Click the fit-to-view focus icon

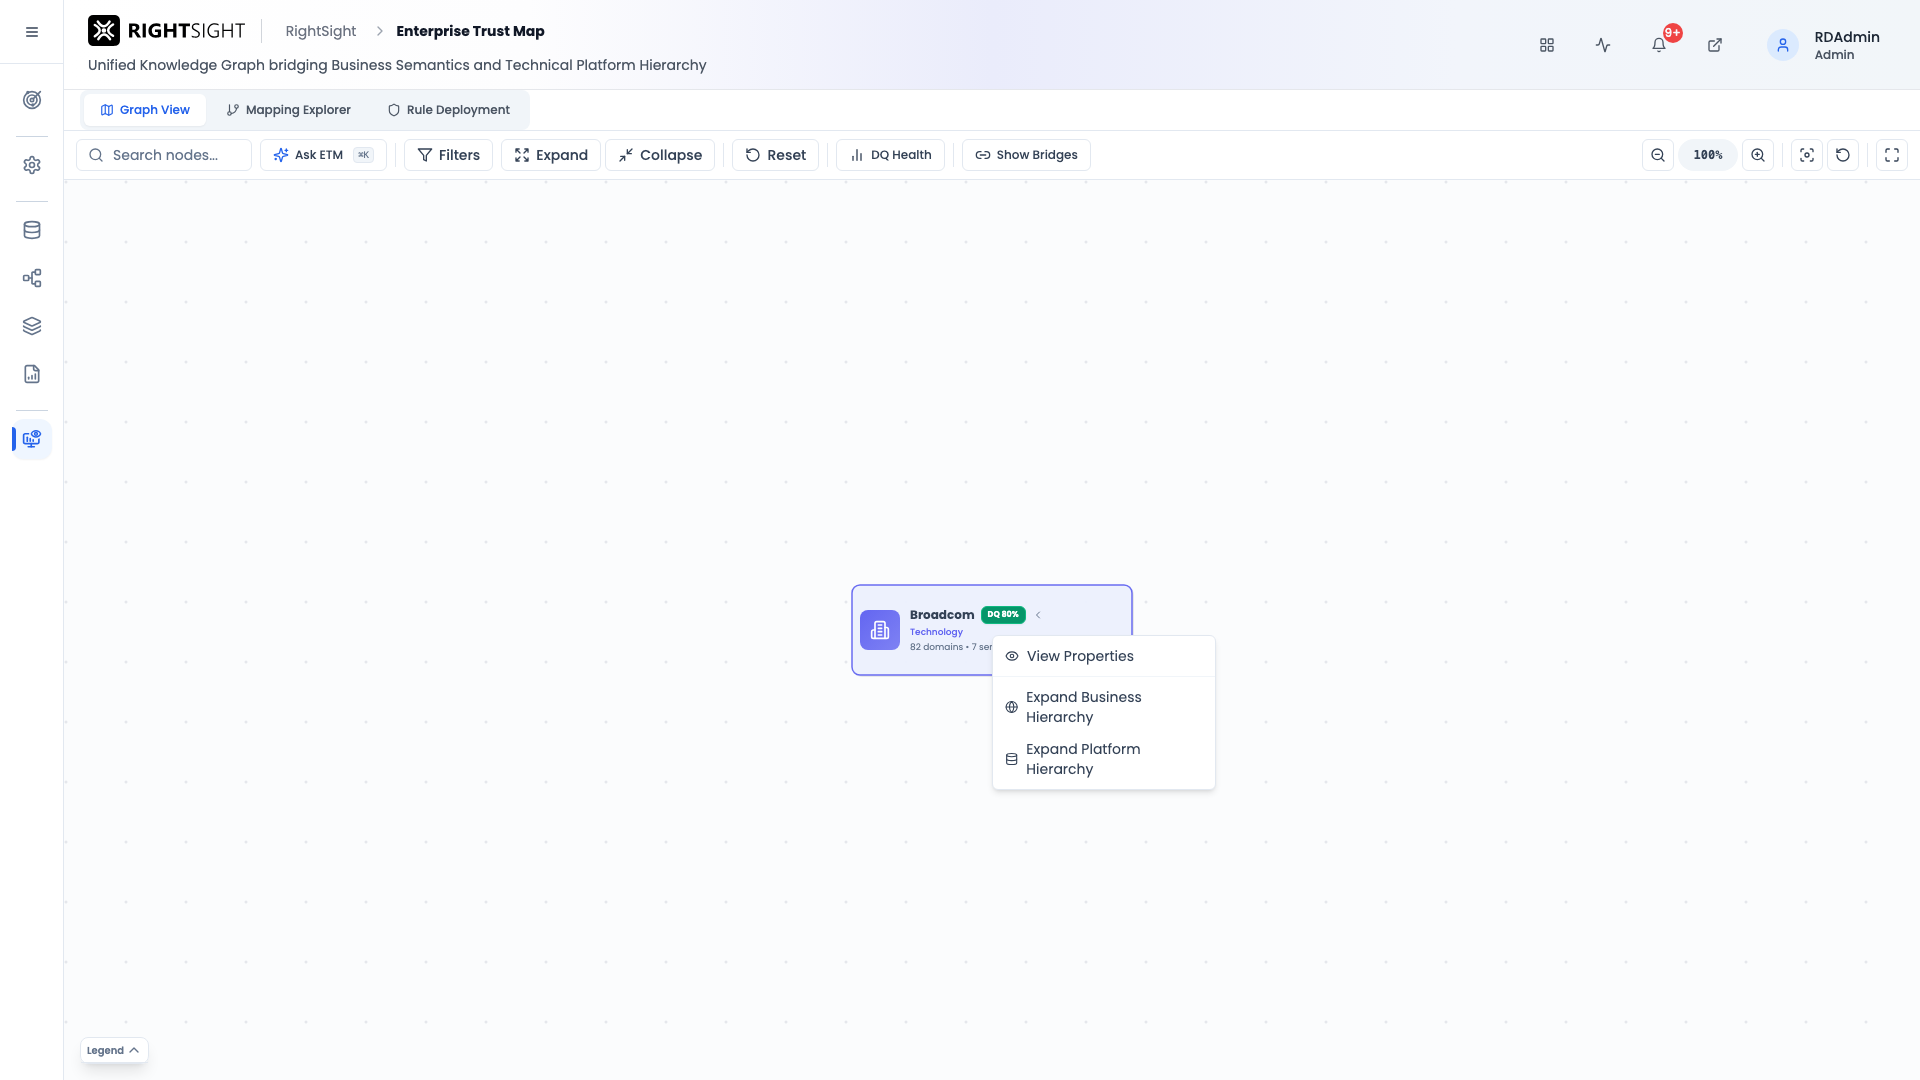pyautogui.click(x=1807, y=155)
